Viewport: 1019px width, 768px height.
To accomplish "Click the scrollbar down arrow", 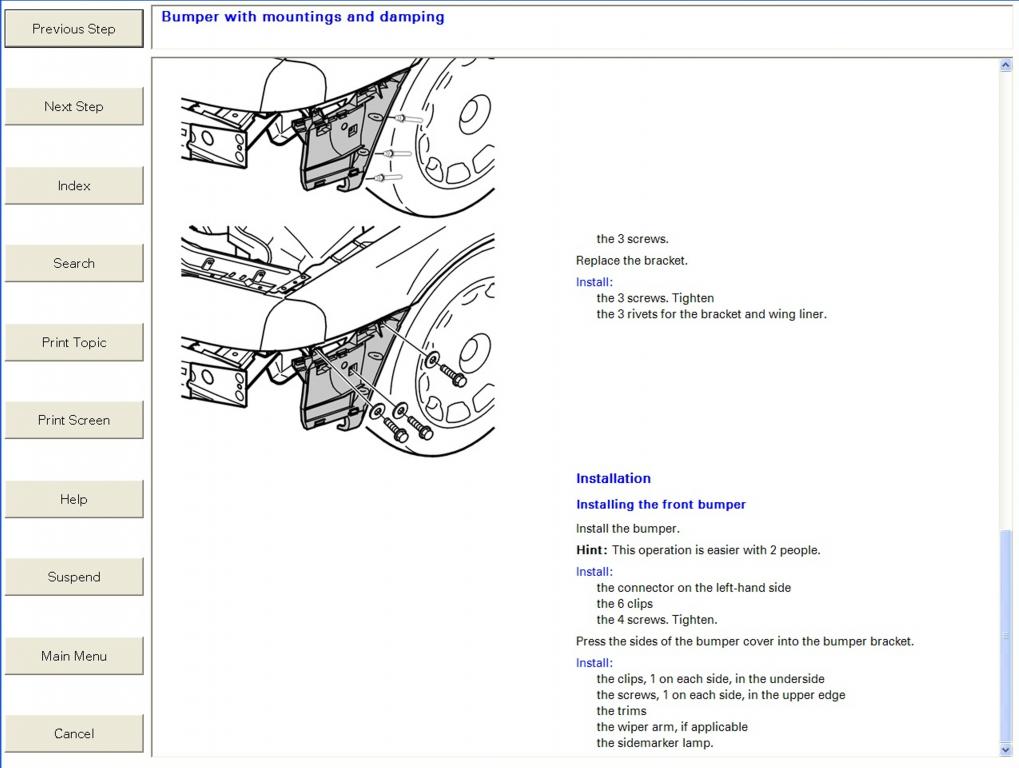I will 1005,750.
